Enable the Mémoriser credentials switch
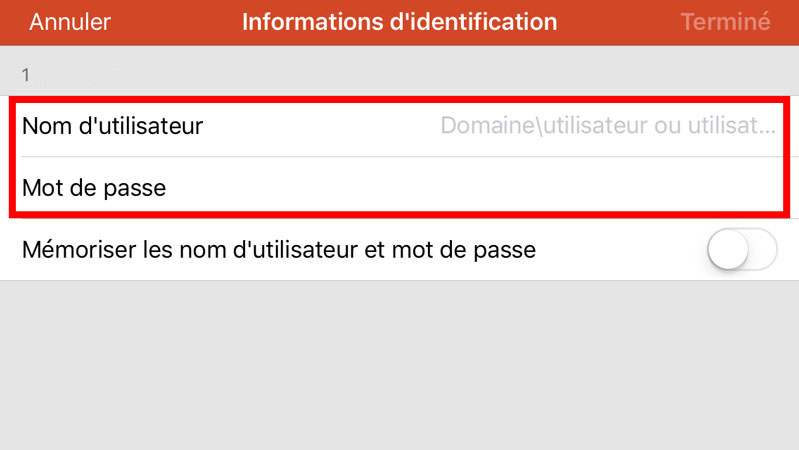 [x=742, y=250]
